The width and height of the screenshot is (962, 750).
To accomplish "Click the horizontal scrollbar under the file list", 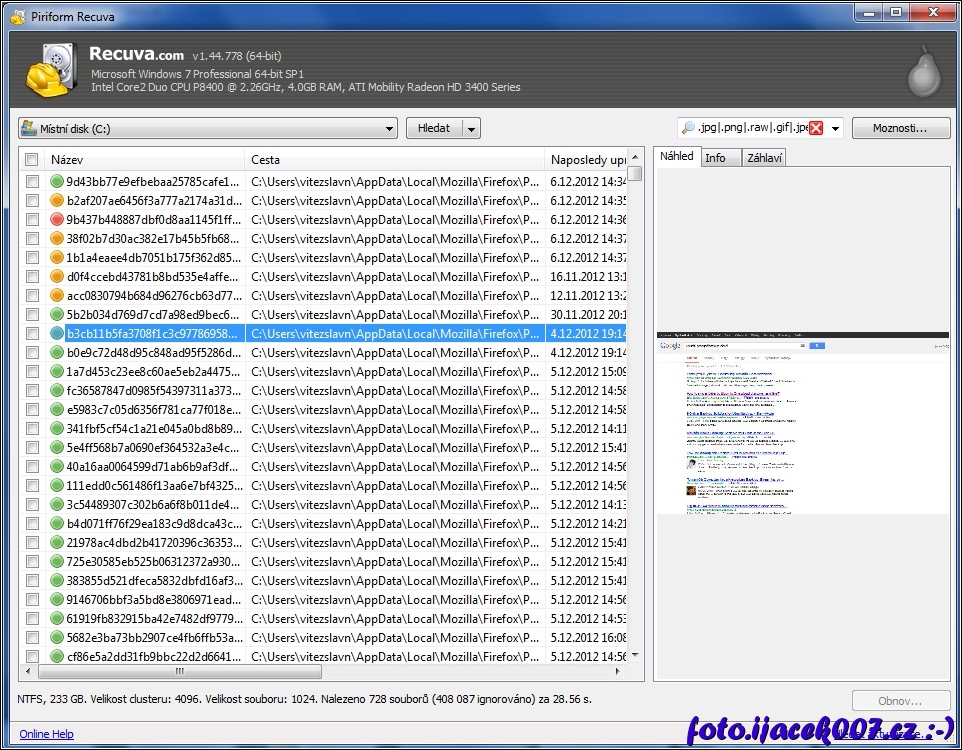I will coord(180,672).
